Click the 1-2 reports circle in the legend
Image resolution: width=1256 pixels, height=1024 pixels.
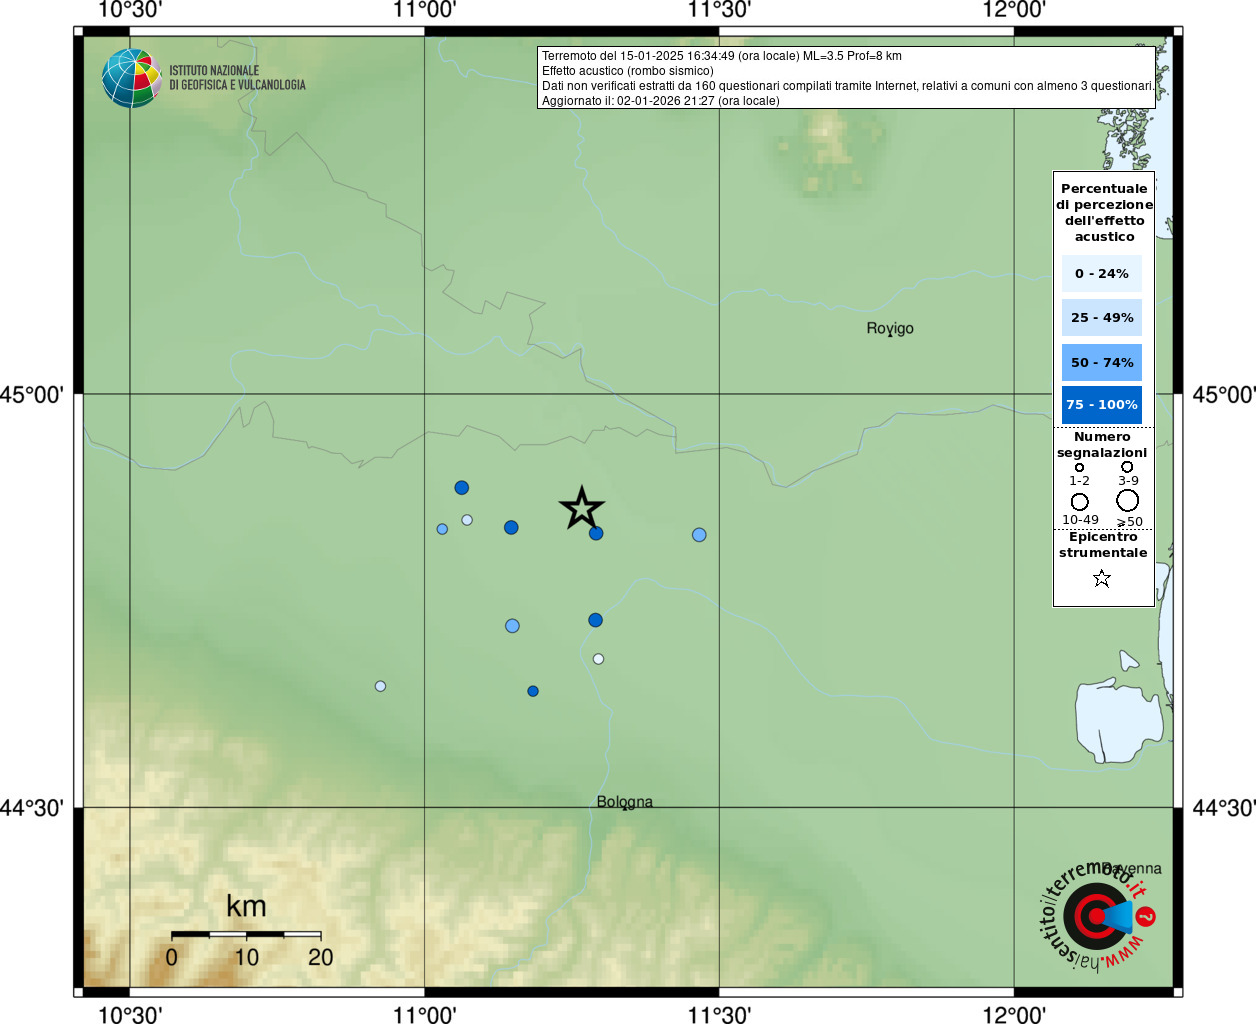coord(1079,467)
